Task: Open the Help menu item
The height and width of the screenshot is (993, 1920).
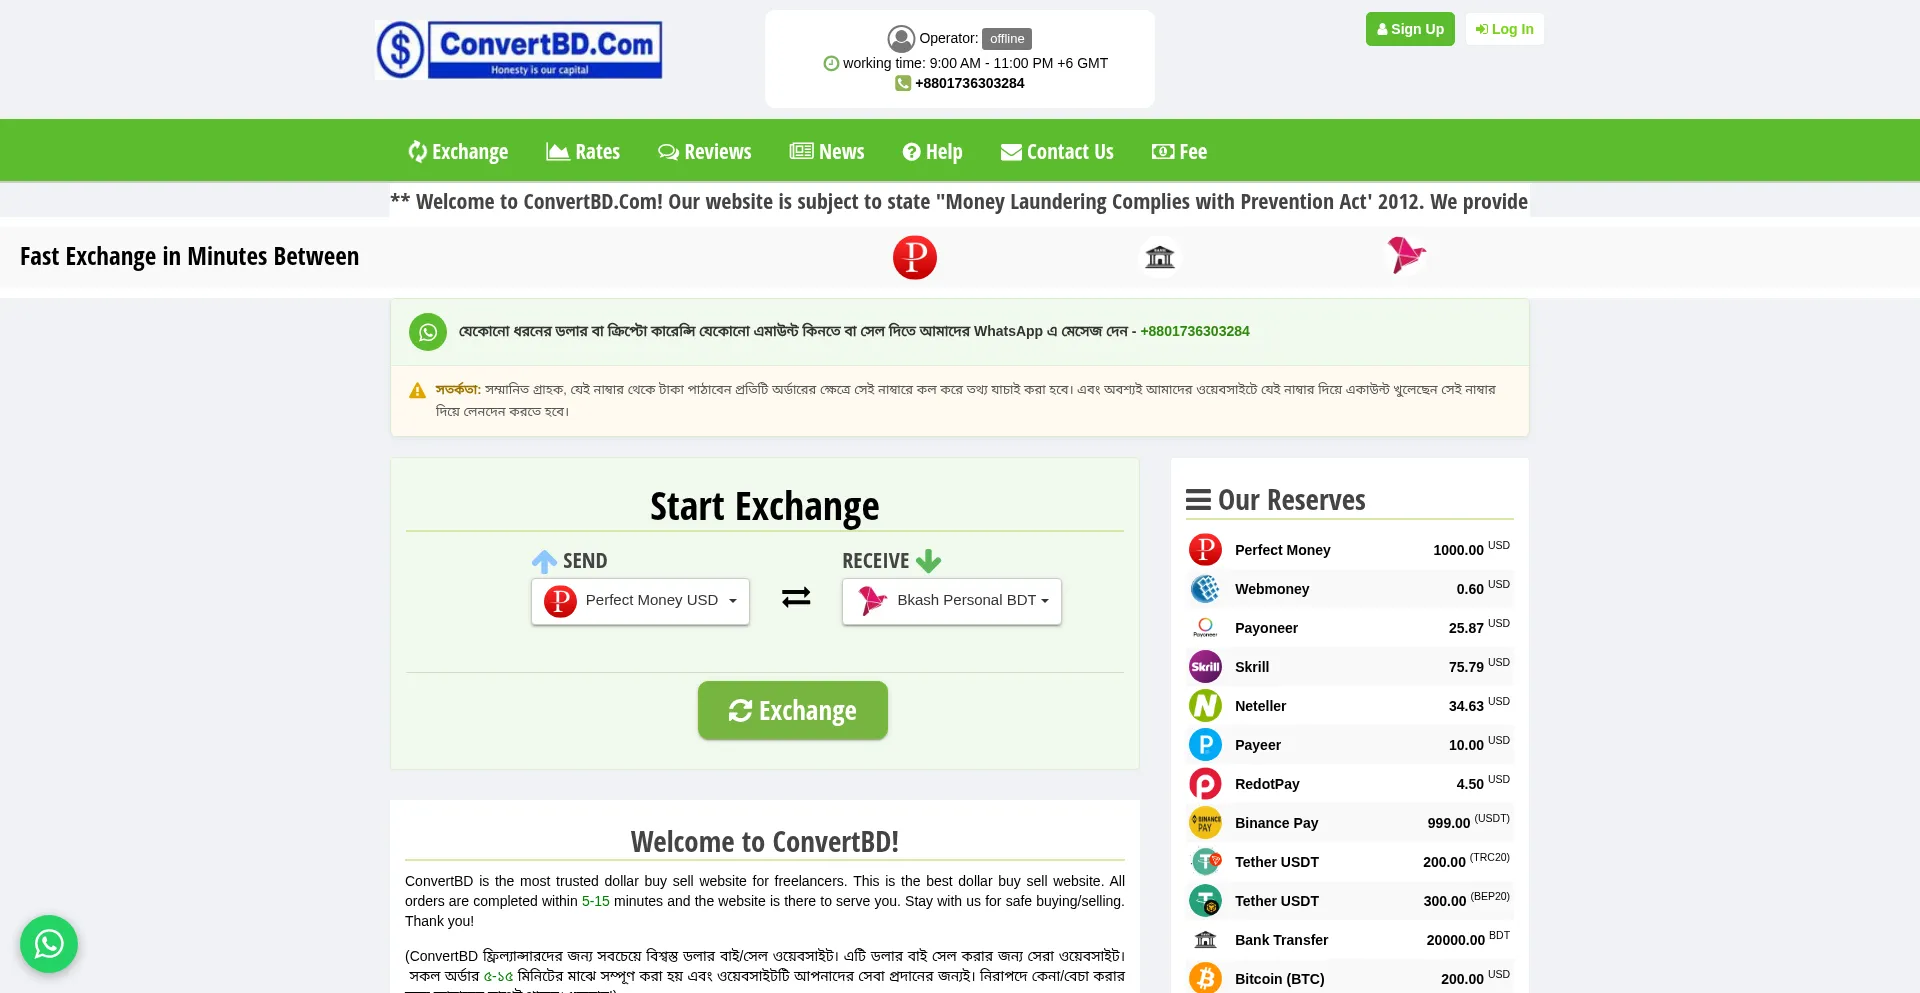Action: click(x=932, y=152)
